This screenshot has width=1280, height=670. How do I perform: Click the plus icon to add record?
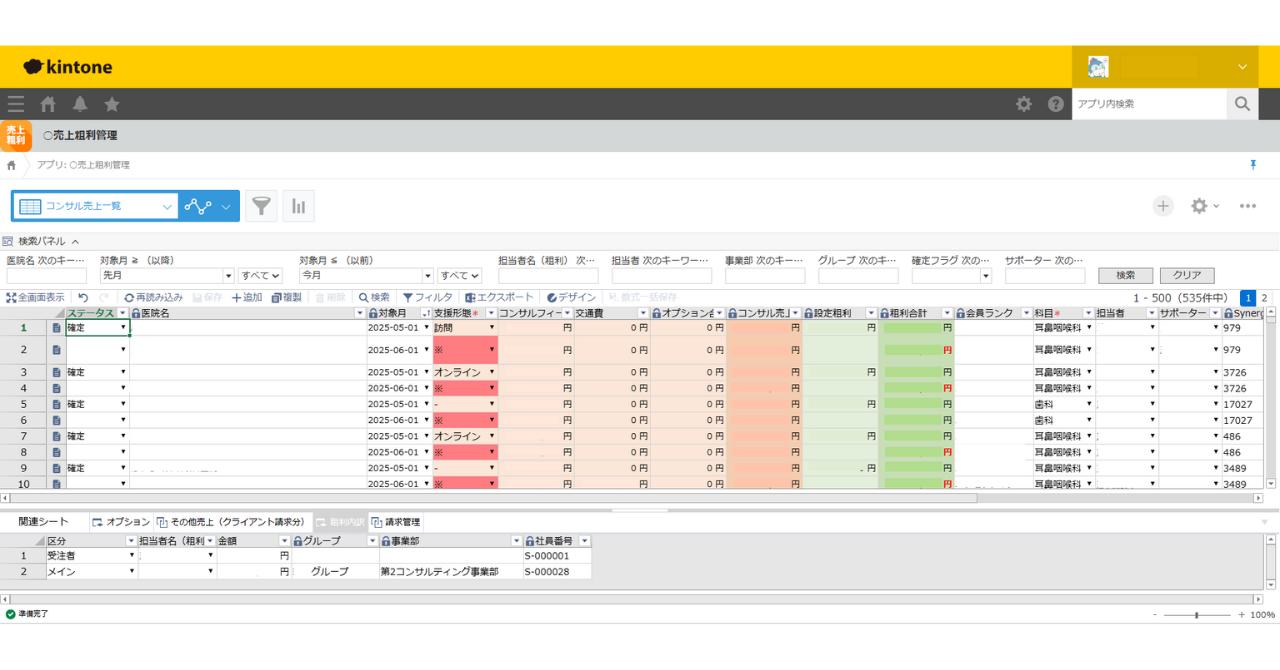click(1163, 206)
